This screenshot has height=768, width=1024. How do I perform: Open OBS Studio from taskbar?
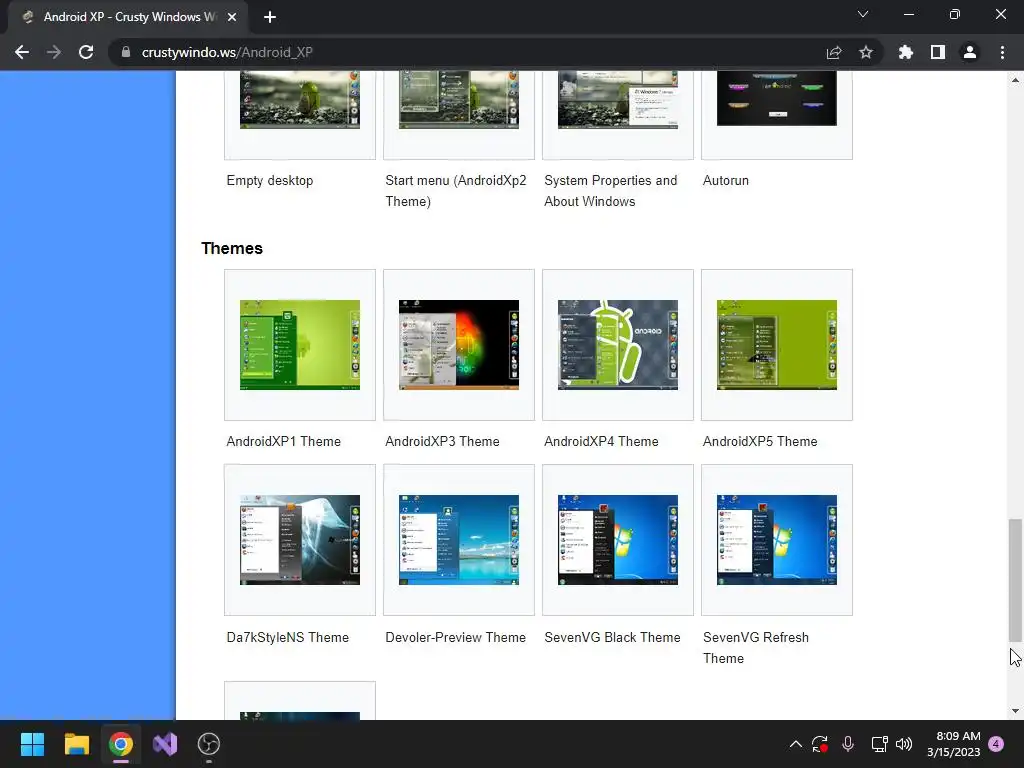click(x=209, y=744)
